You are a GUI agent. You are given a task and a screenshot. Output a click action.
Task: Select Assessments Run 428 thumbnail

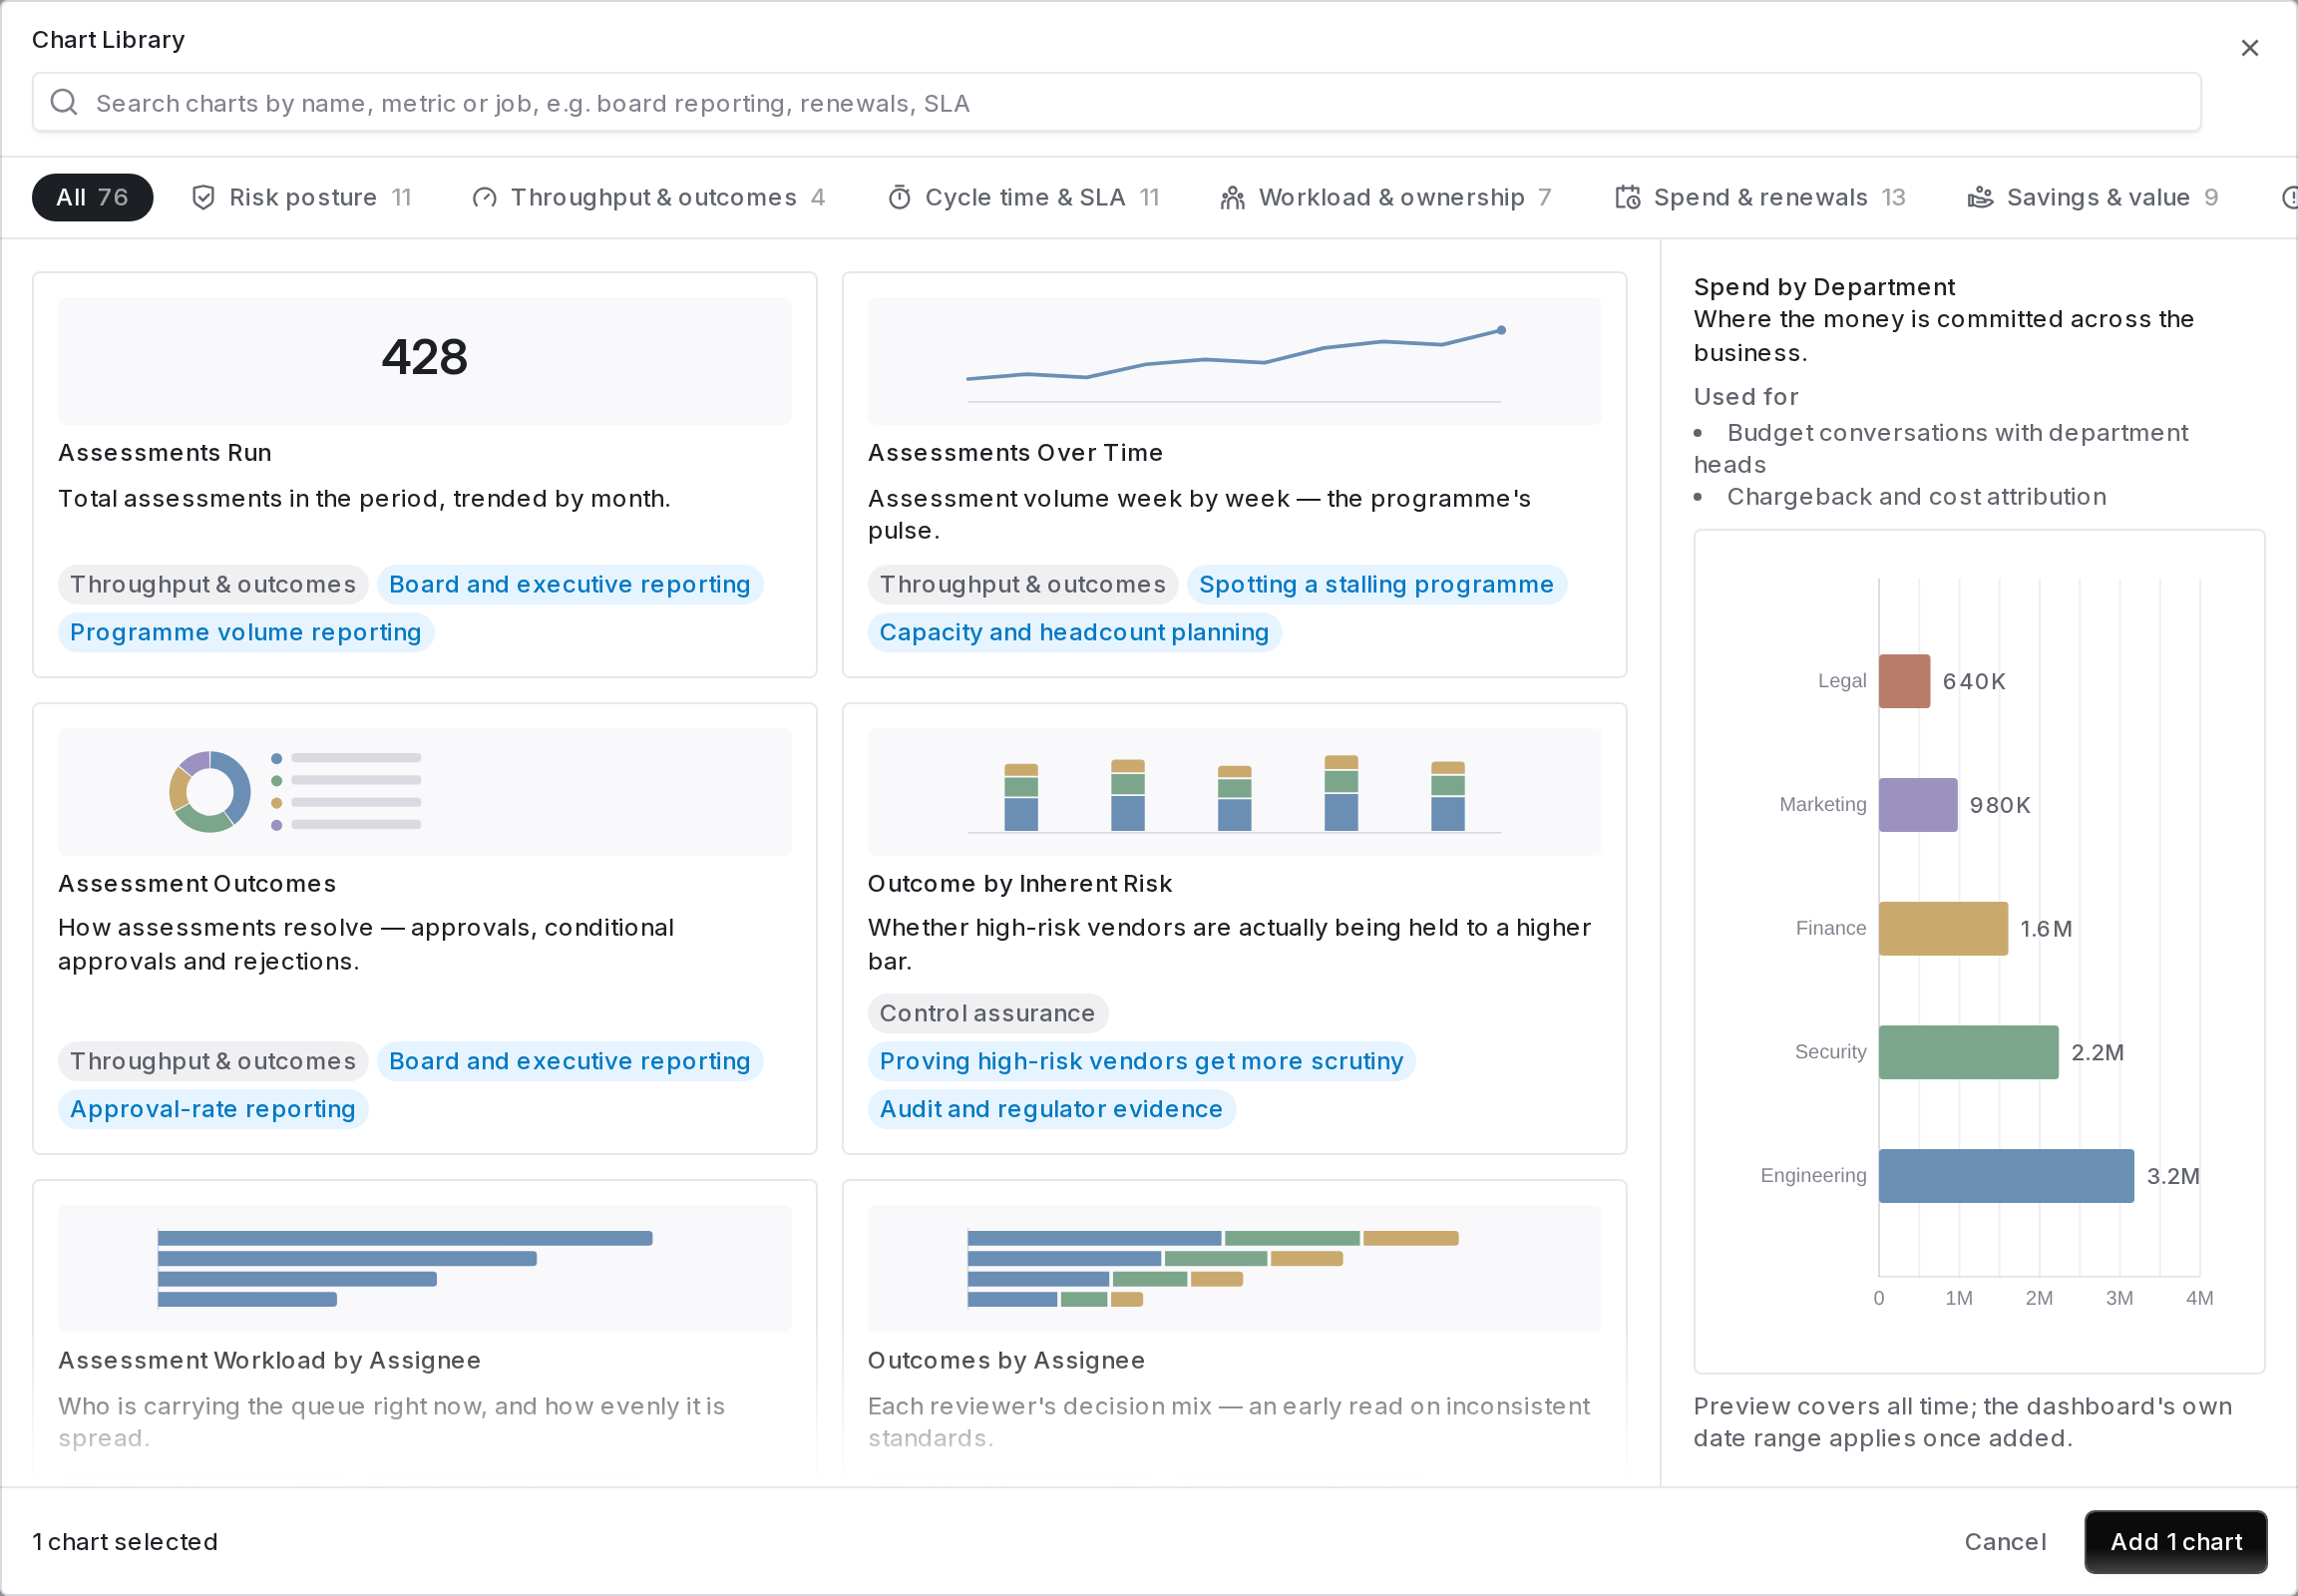tap(424, 361)
